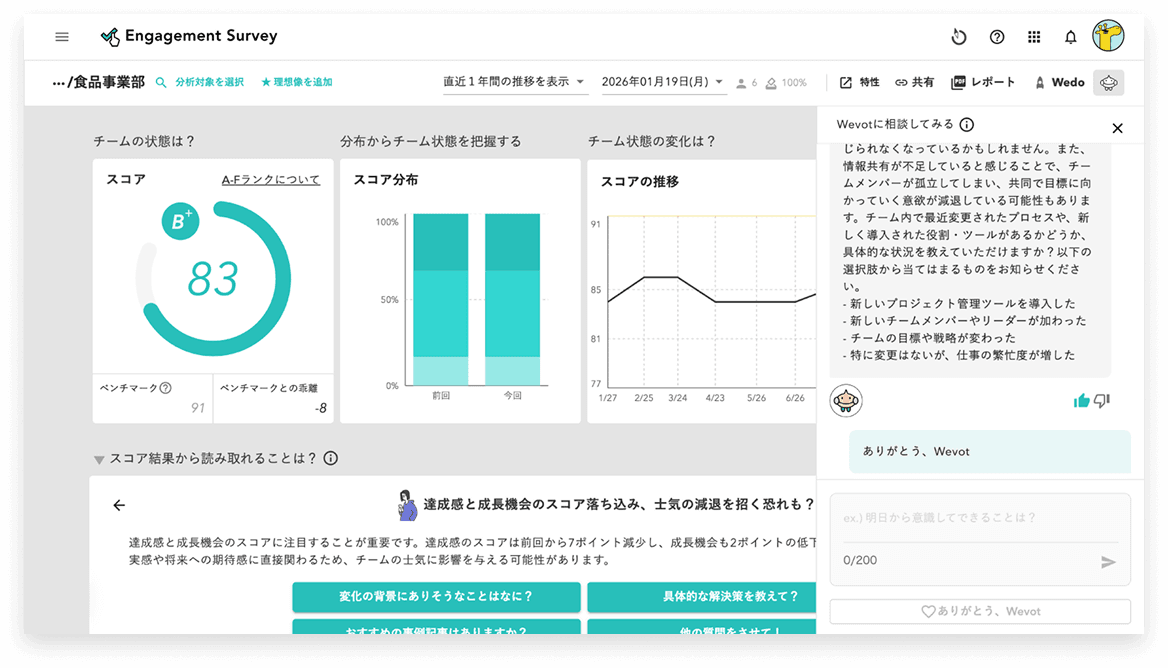
Task: Give thumbs up to Wevot's answer
Action: [x=1081, y=399]
